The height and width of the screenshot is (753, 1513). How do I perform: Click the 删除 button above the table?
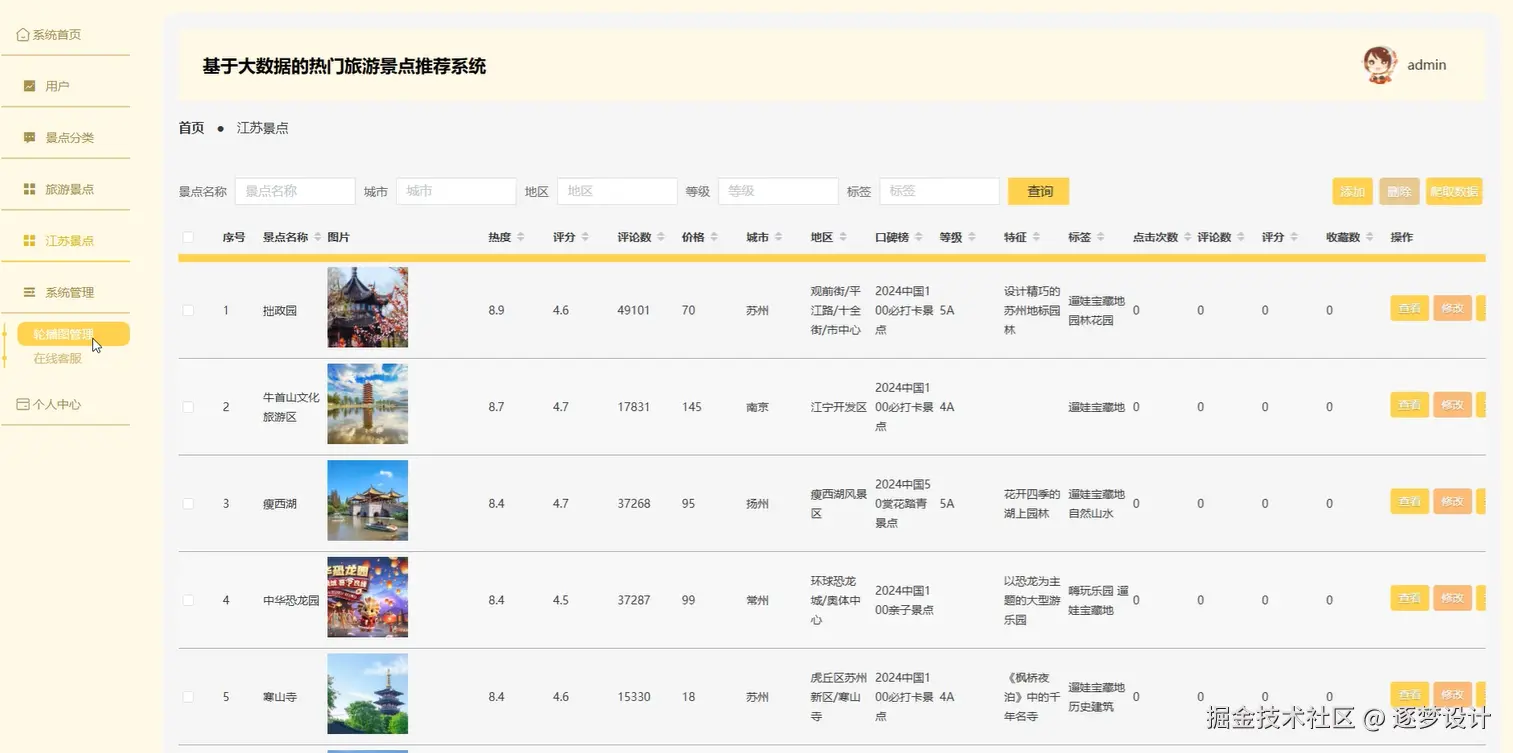1399,192
